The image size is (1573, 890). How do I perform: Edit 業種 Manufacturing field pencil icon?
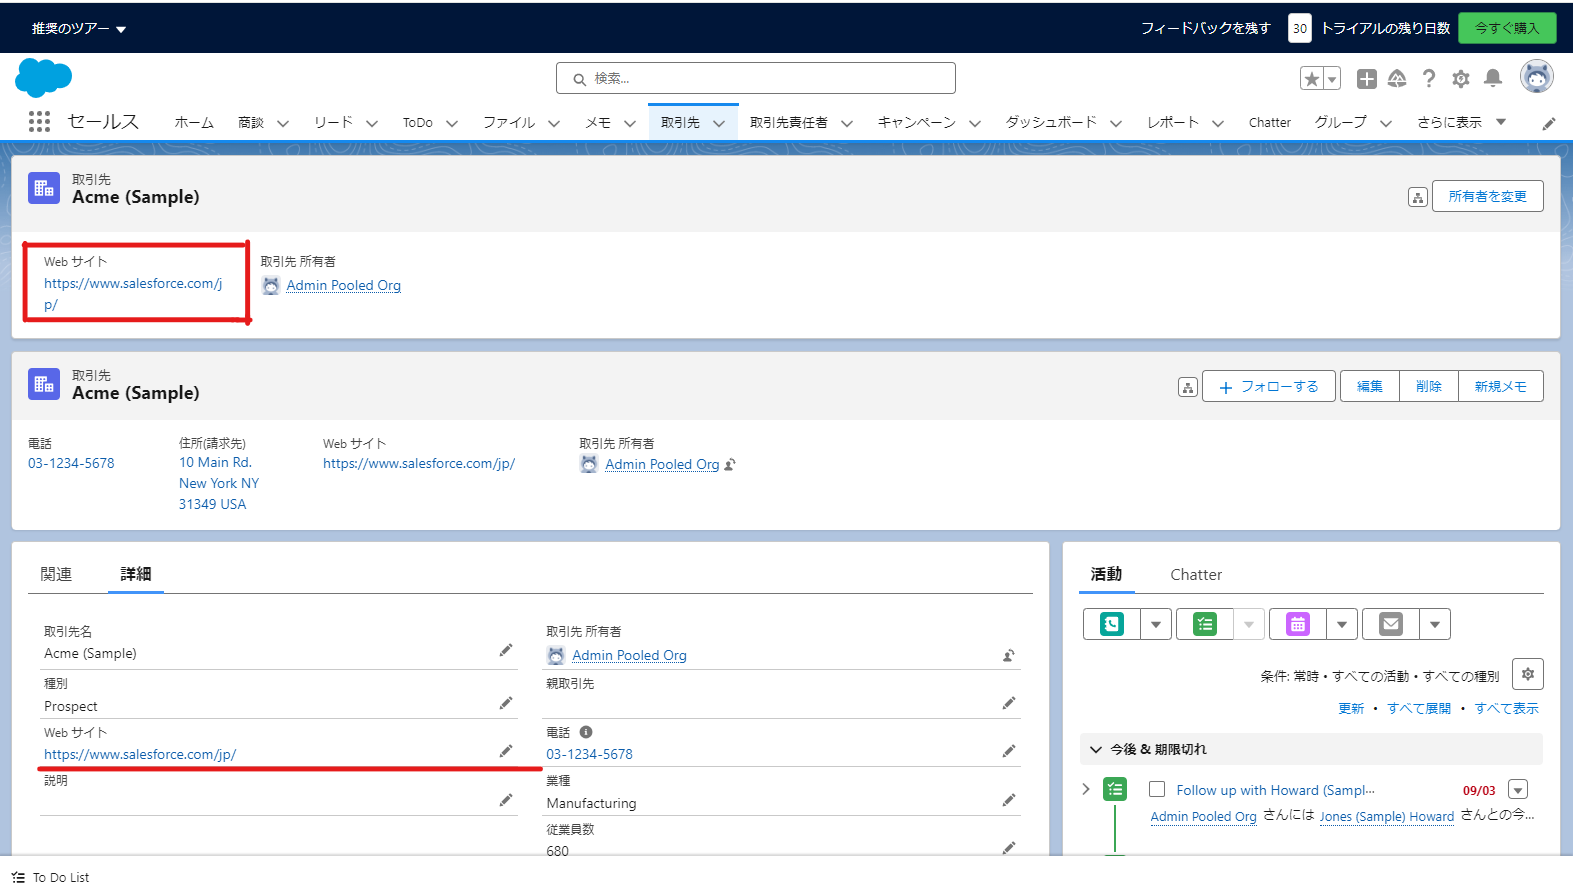(x=1009, y=800)
